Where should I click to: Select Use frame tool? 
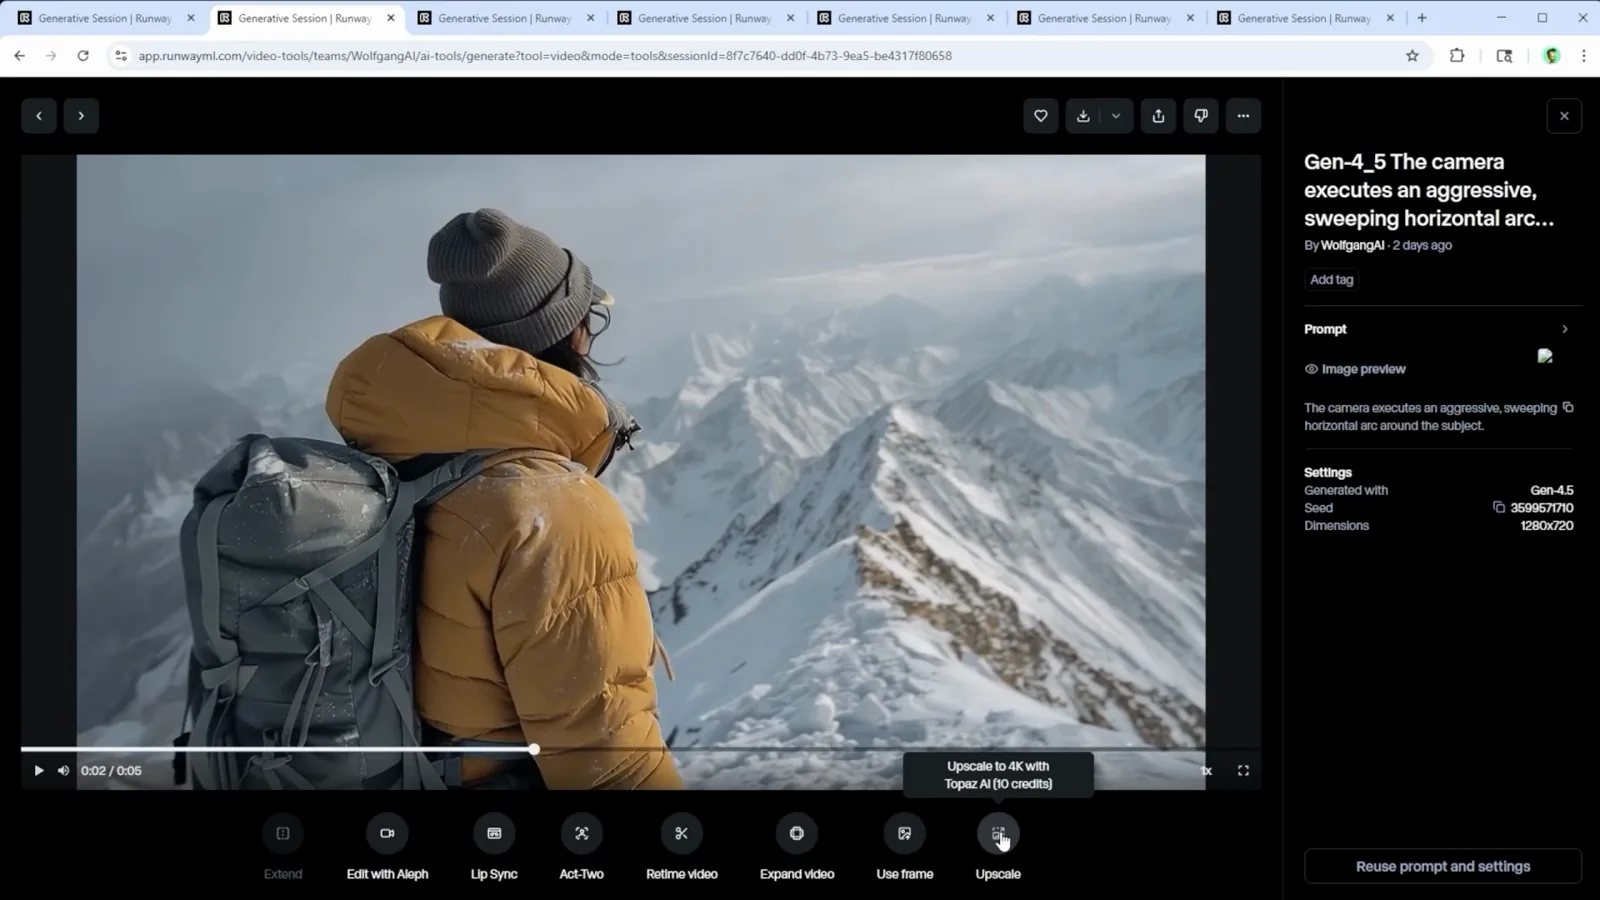click(905, 848)
